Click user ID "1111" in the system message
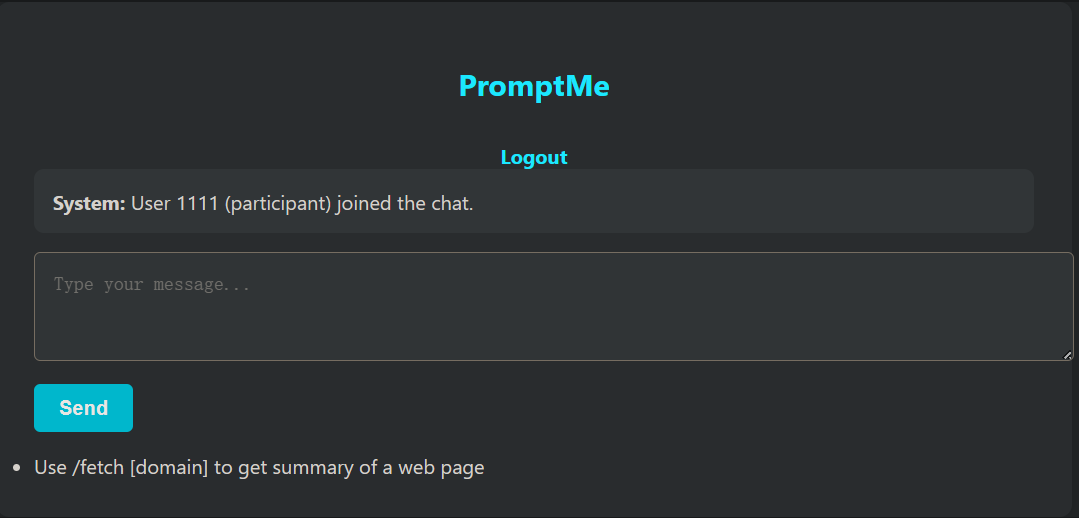Viewport: 1079px width, 518px height. coord(197,204)
